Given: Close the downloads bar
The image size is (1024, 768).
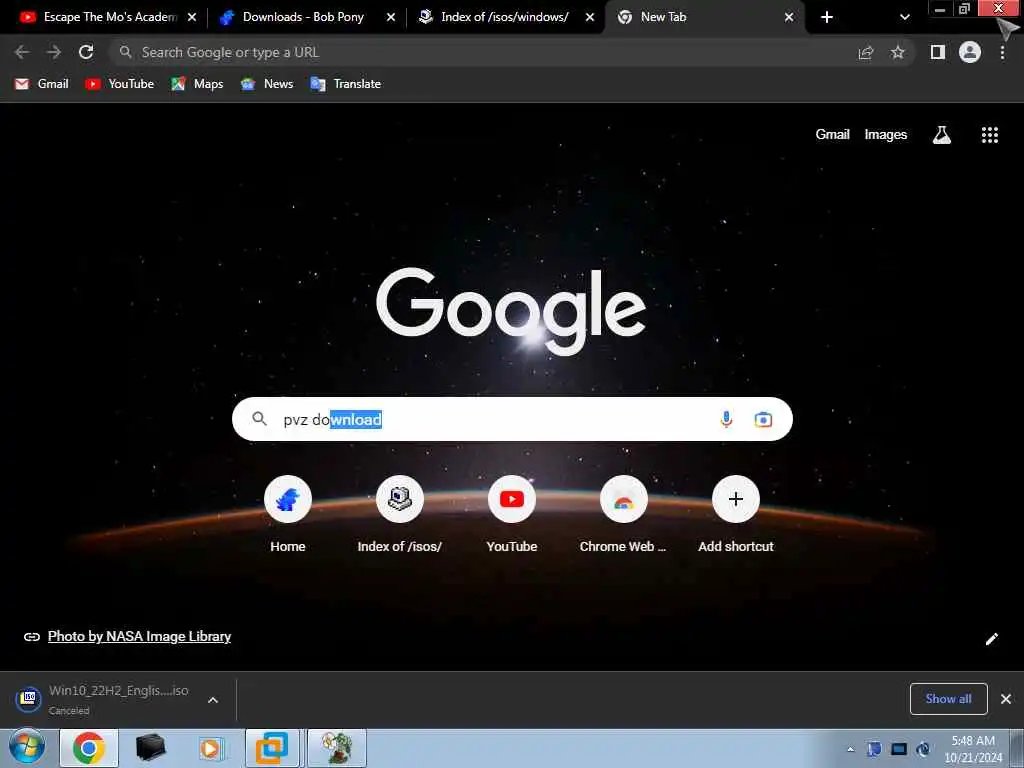Looking at the screenshot, I should tap(1006, 699).
